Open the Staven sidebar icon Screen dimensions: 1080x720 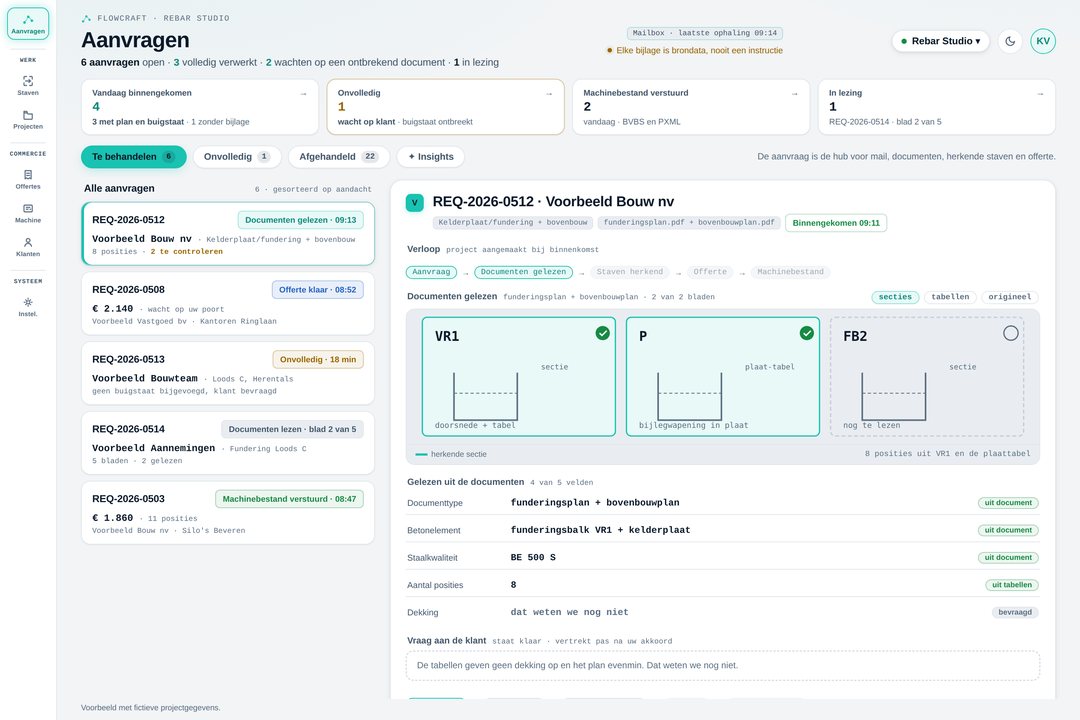[28, 85]
